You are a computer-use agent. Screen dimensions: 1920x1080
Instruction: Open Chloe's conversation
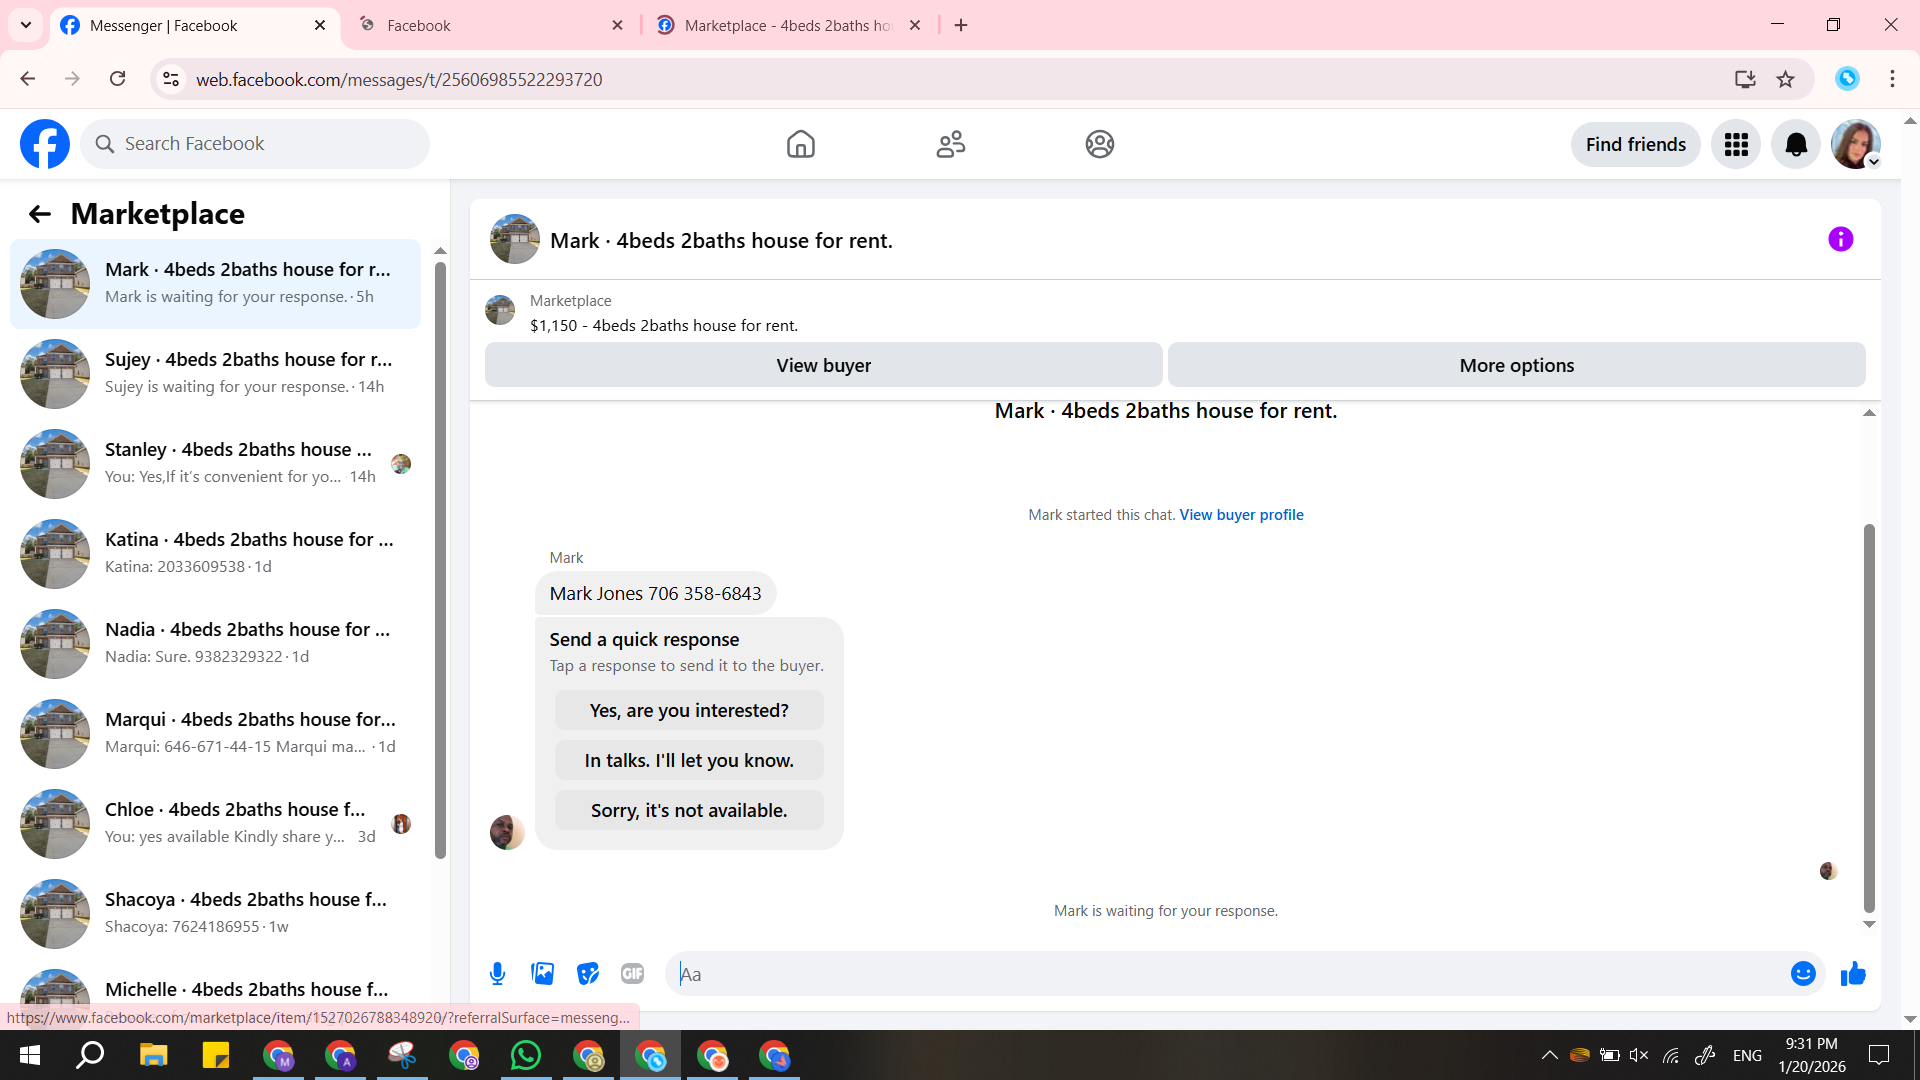tap(215, 823)
